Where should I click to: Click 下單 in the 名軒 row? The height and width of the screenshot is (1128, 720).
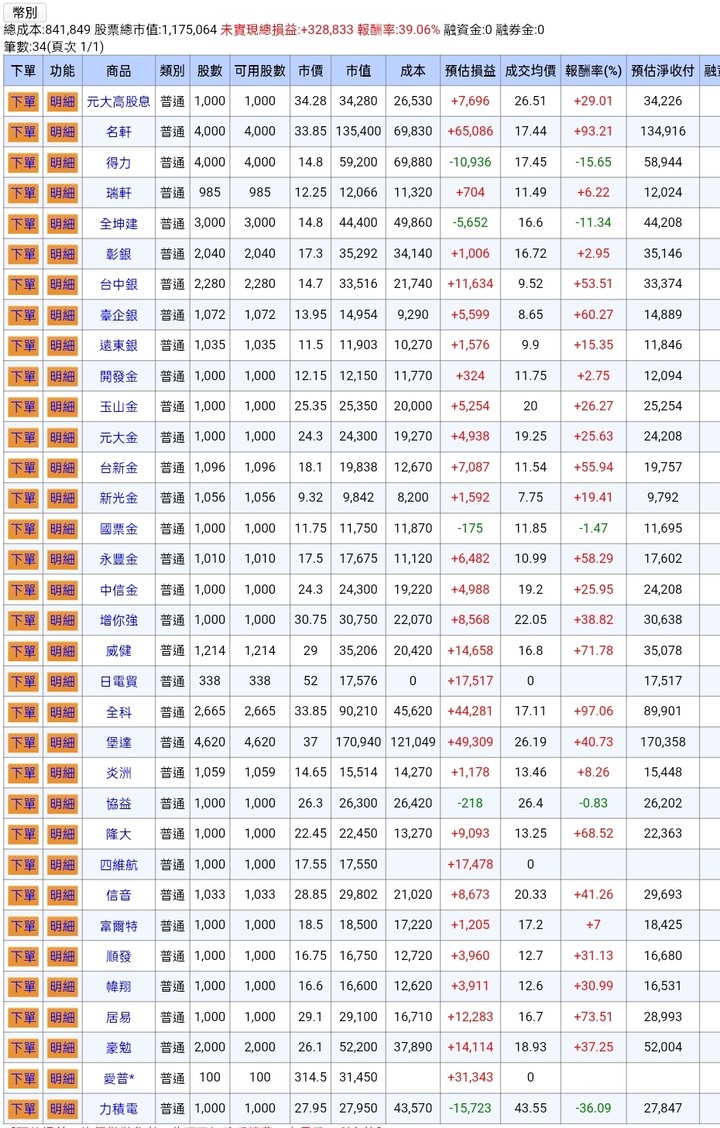[x=23, y=132]
